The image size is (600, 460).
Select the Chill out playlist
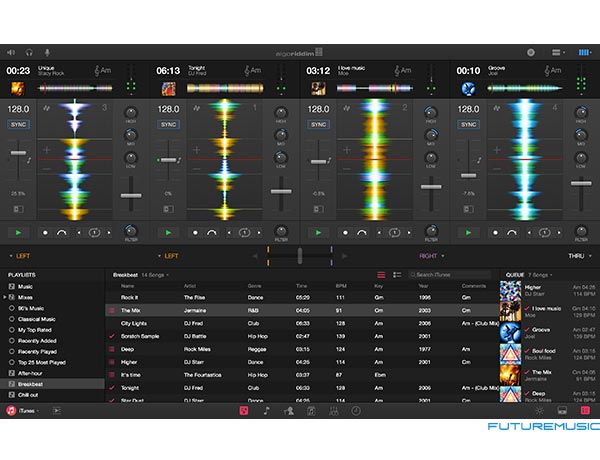[x=28, y=395]
